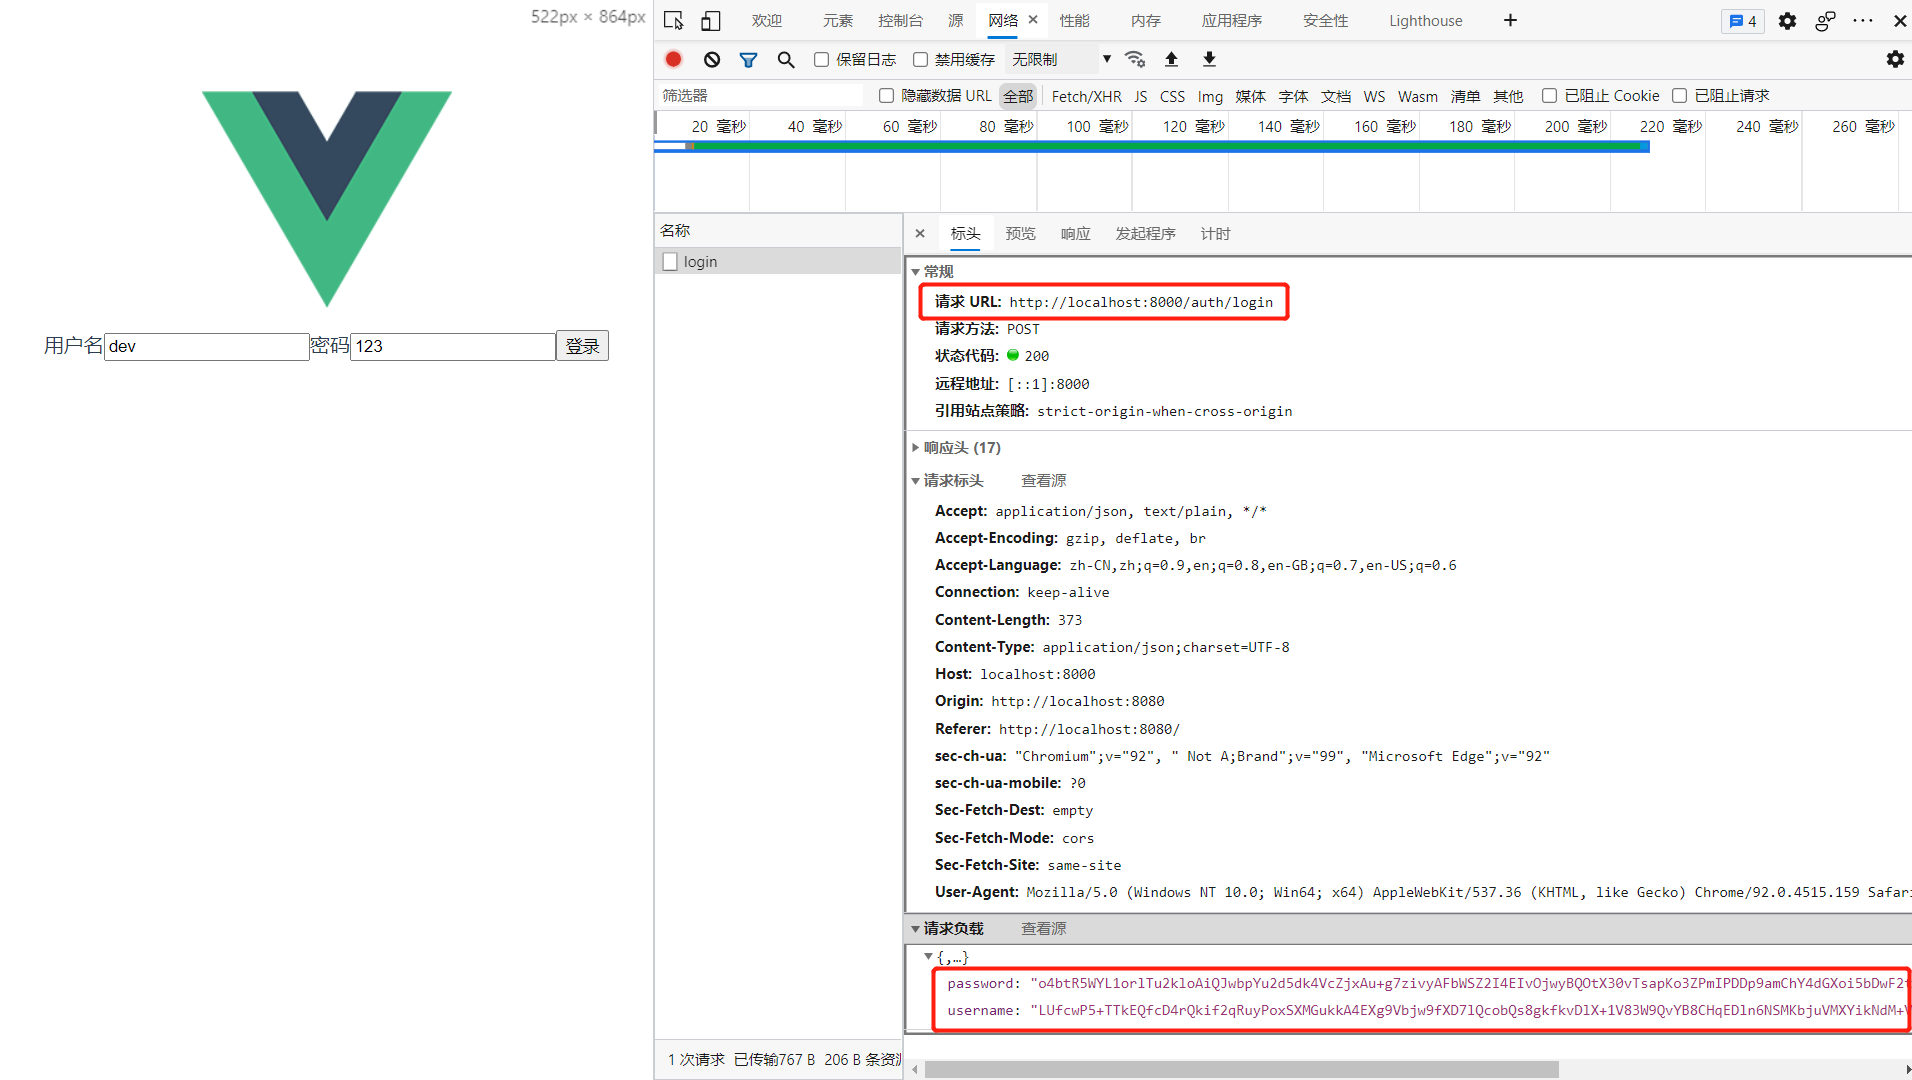This screenshot has height=1080, width=1912.
Task: Toggle the filter funnel icon
Action: point(748,59)
